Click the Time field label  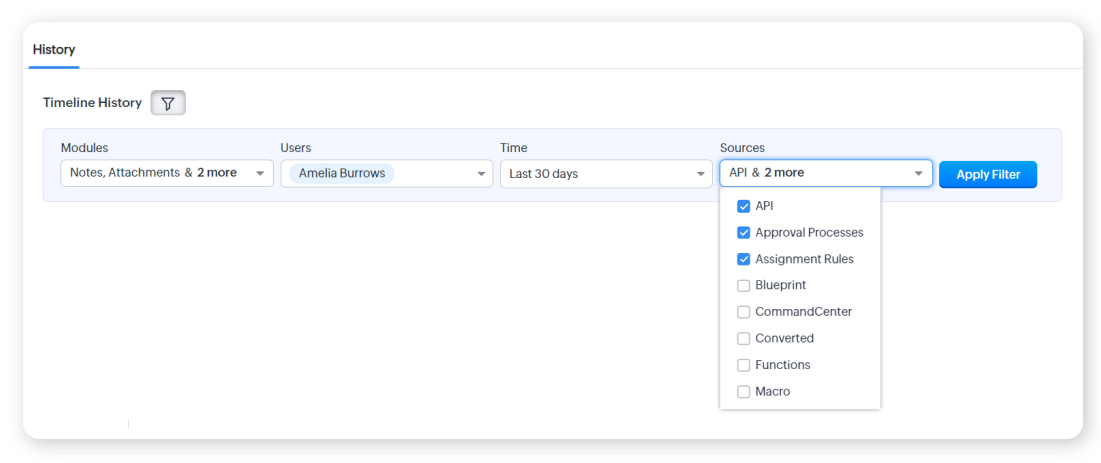513,148
